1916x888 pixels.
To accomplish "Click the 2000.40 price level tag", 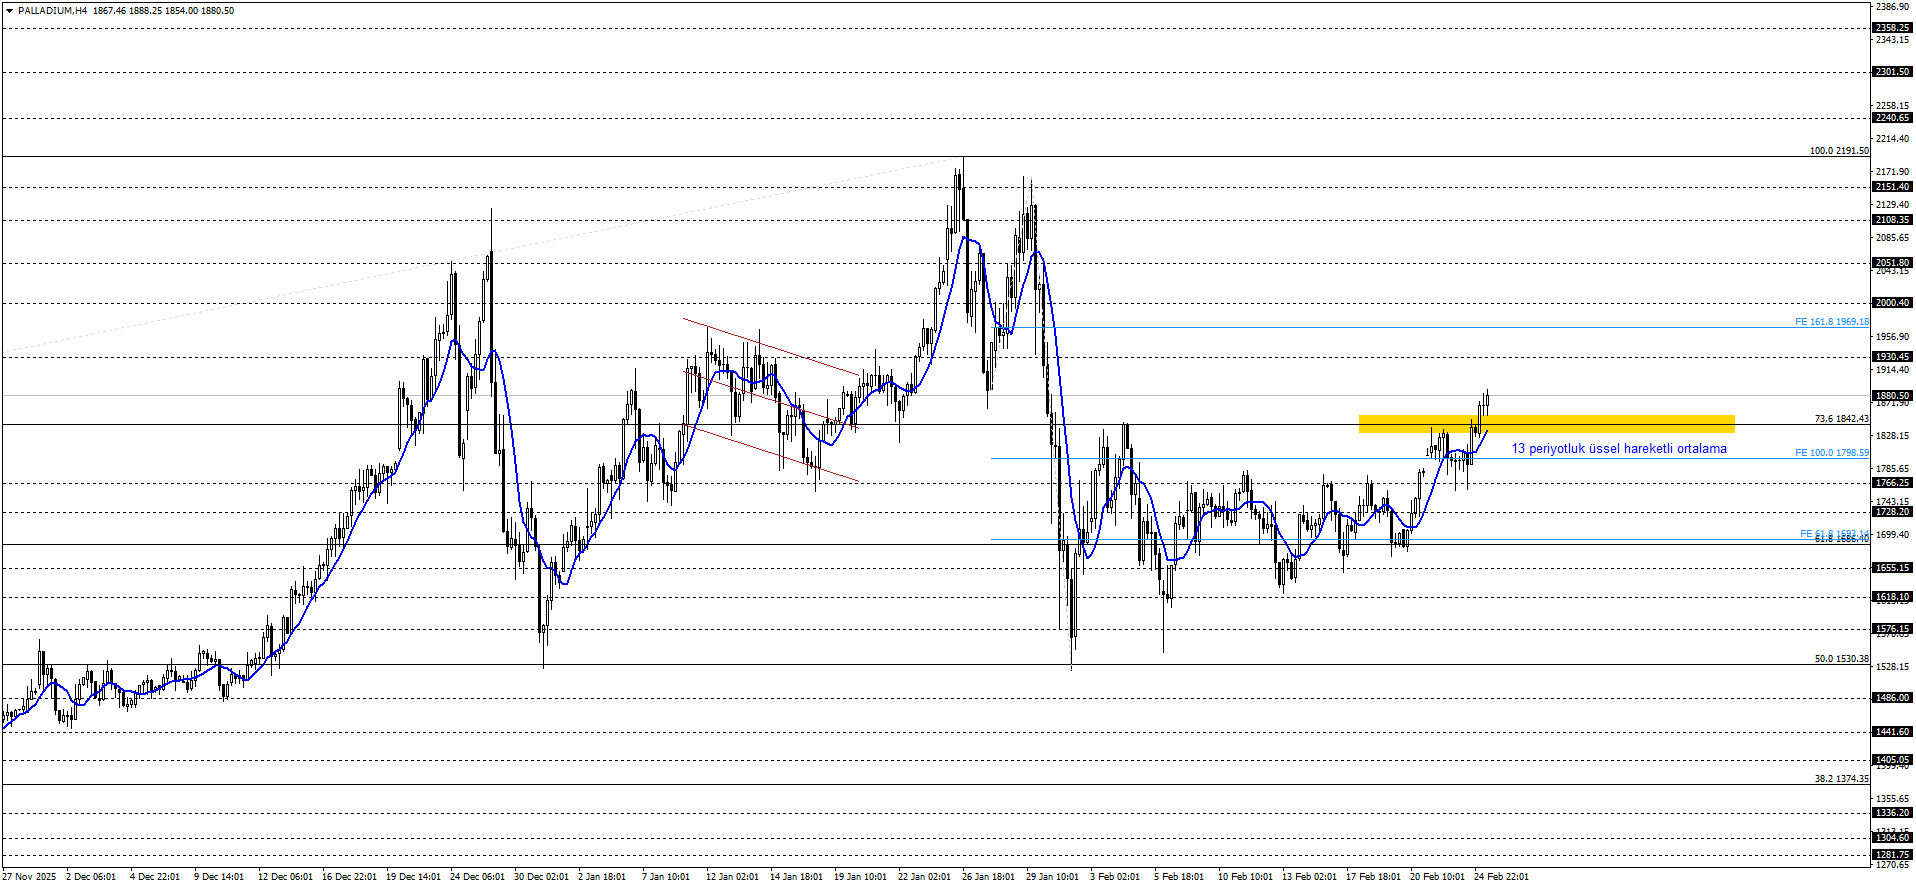I will tap(1892, 303).
